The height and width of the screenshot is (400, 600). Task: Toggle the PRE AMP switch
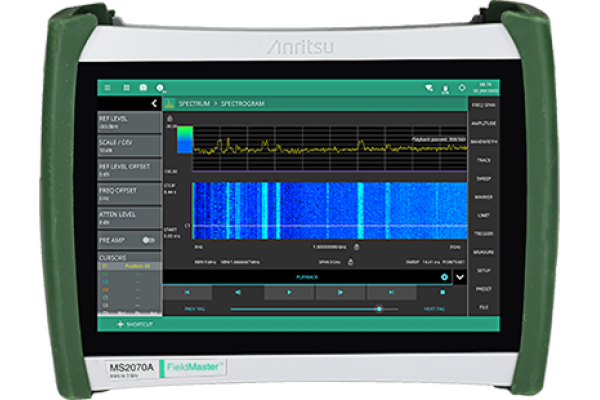coord(148,240)
